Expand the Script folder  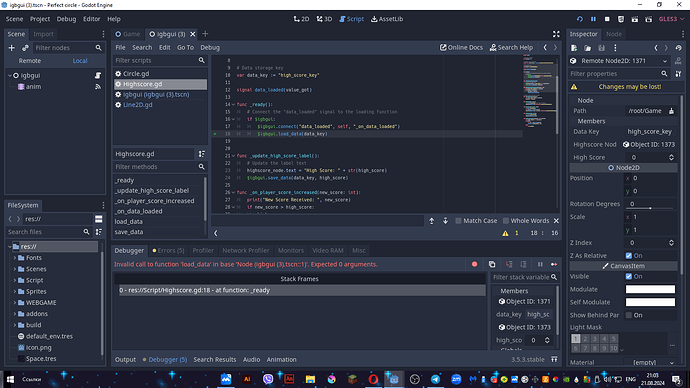[15, 280]
